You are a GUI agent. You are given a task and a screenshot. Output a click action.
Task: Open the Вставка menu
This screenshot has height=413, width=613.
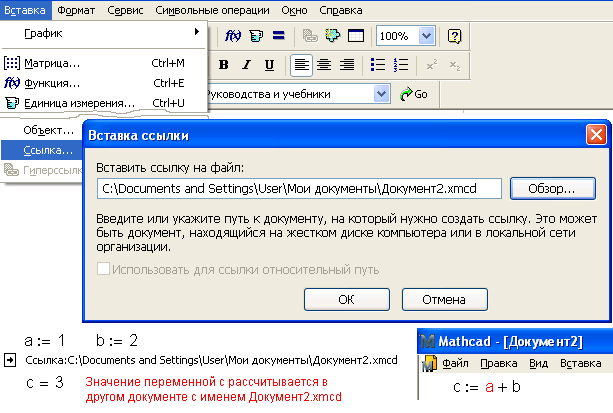(25, 10)
